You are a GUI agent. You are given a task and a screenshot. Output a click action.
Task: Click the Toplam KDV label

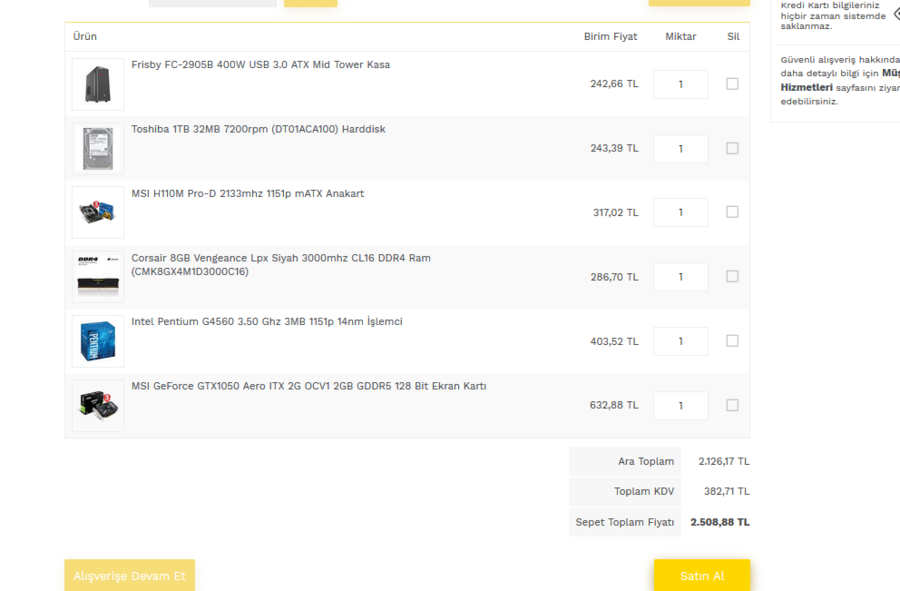pyautogui.click(x=644, y=491)
